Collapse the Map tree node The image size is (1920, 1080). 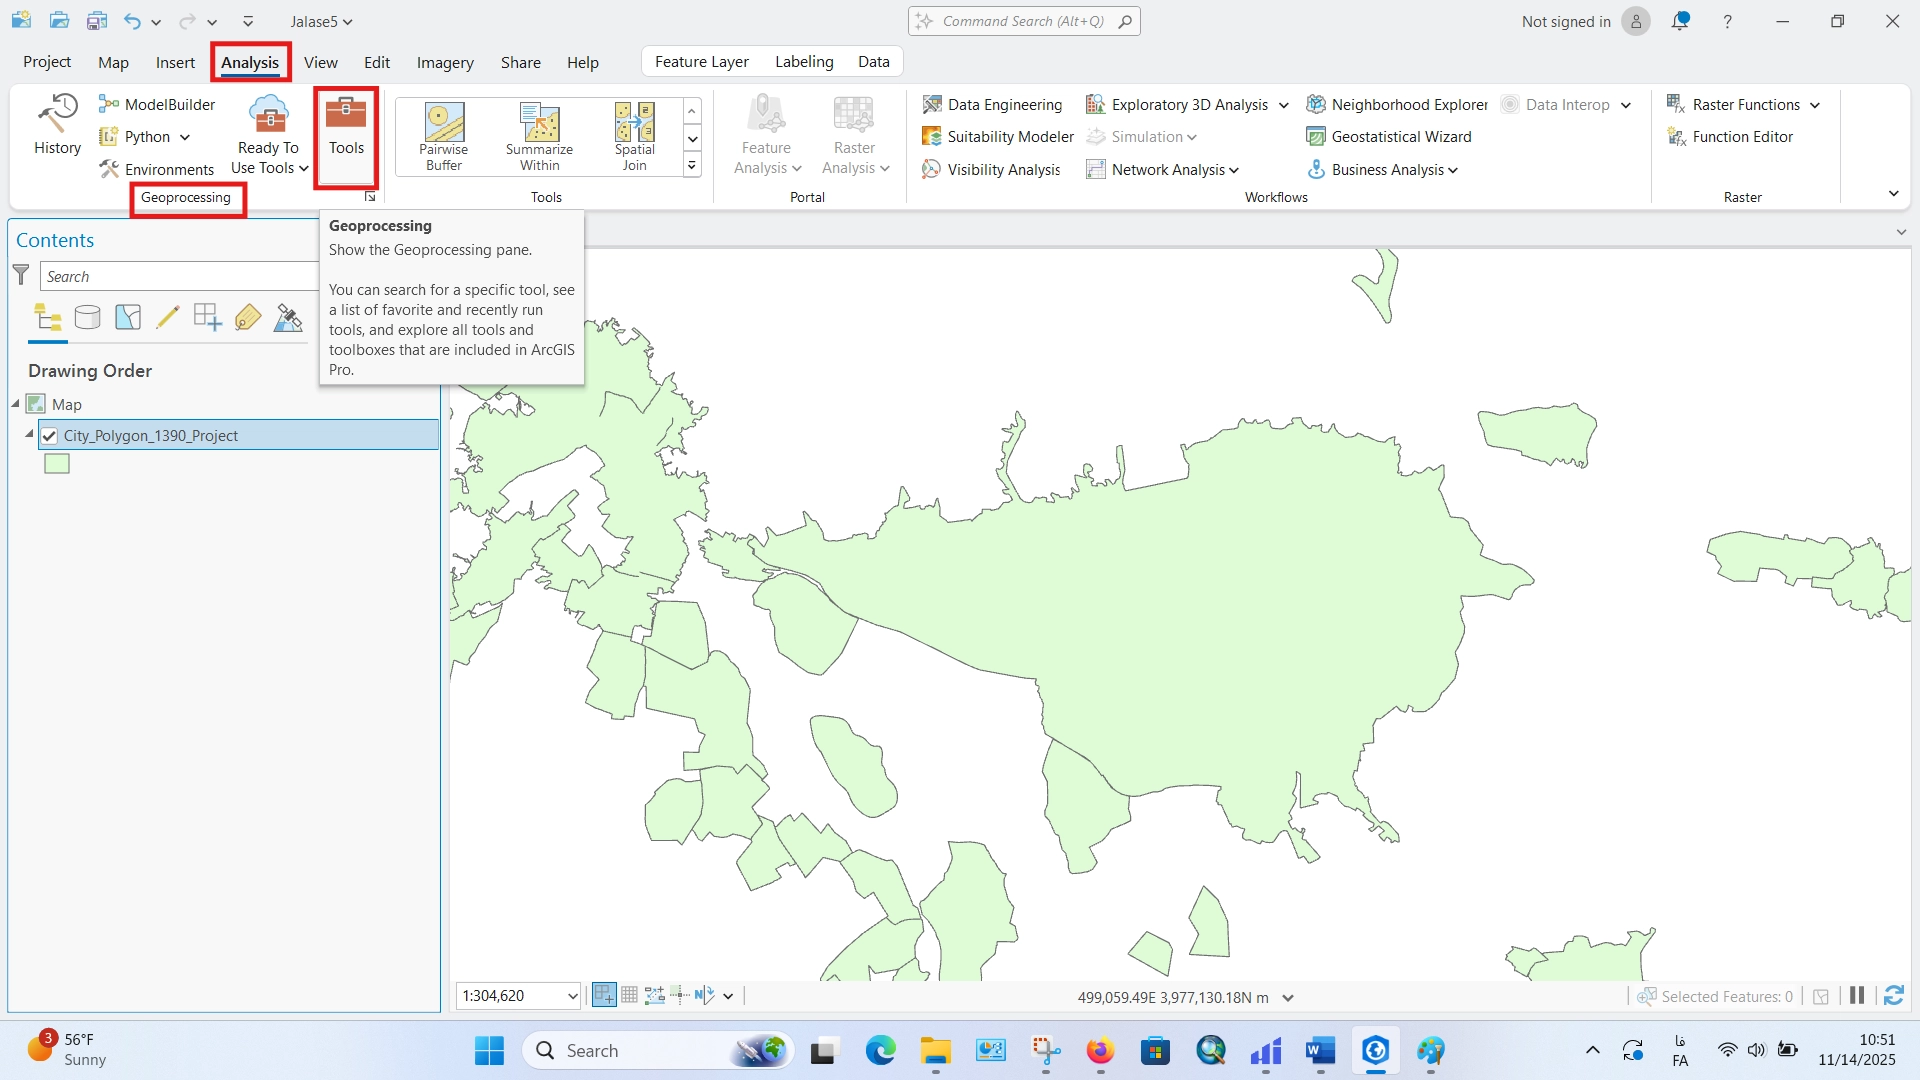pyautogui.click(x=16, y=404)
